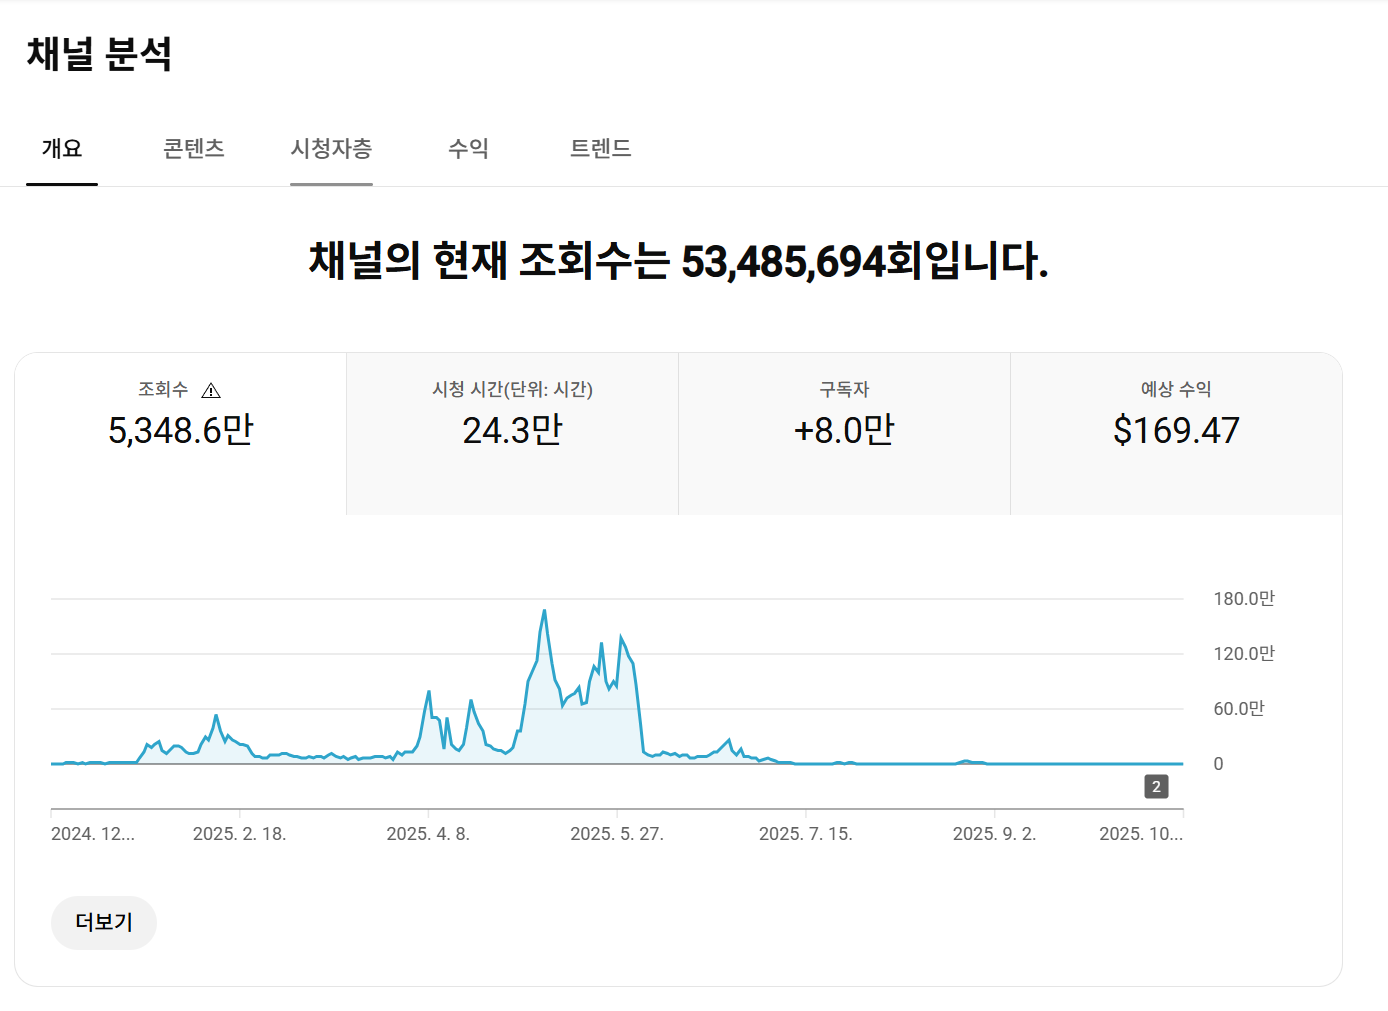The width and height of the screenshot is (1388, 1011).
Task: Show the 시청 시간 24.3만 metric card
Action: [x=512, y=433]
